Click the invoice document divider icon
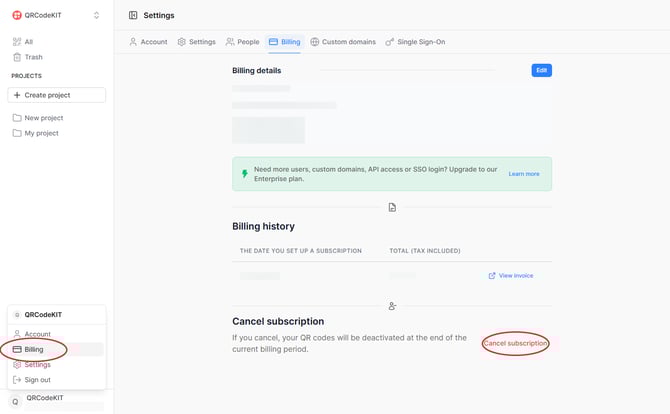Image resolution: width=670 pixels, height=414 pixels. [x=392, y=207]
